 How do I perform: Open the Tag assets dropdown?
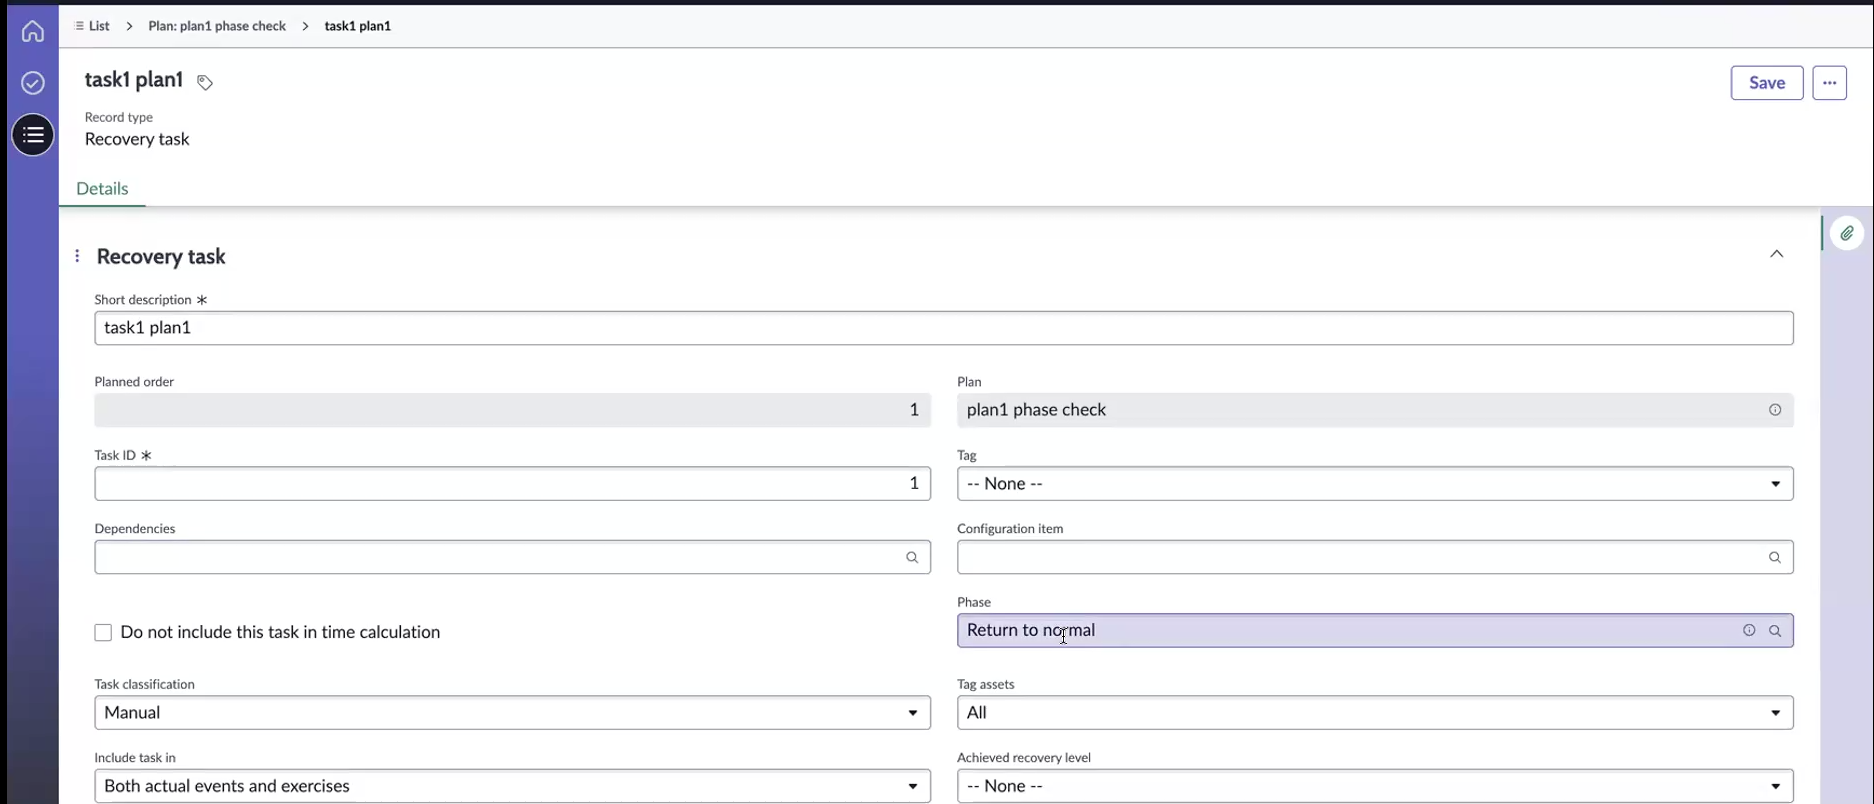tap(1375, 713)
